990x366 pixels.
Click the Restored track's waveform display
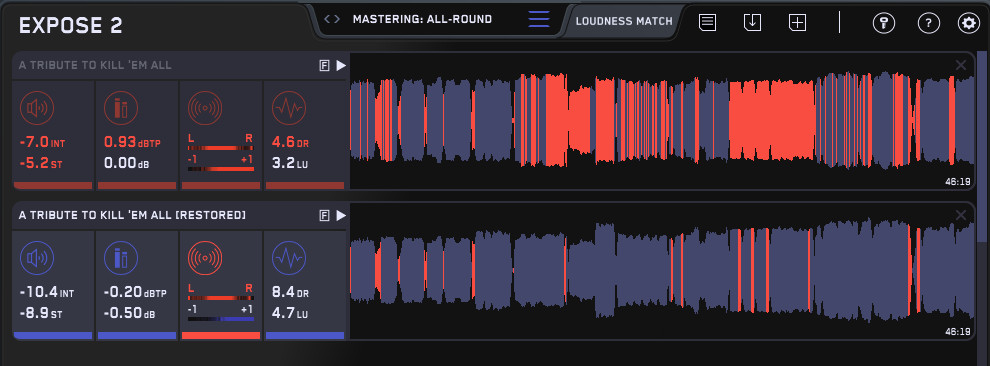pyautogui.click(x=662, y=271)
